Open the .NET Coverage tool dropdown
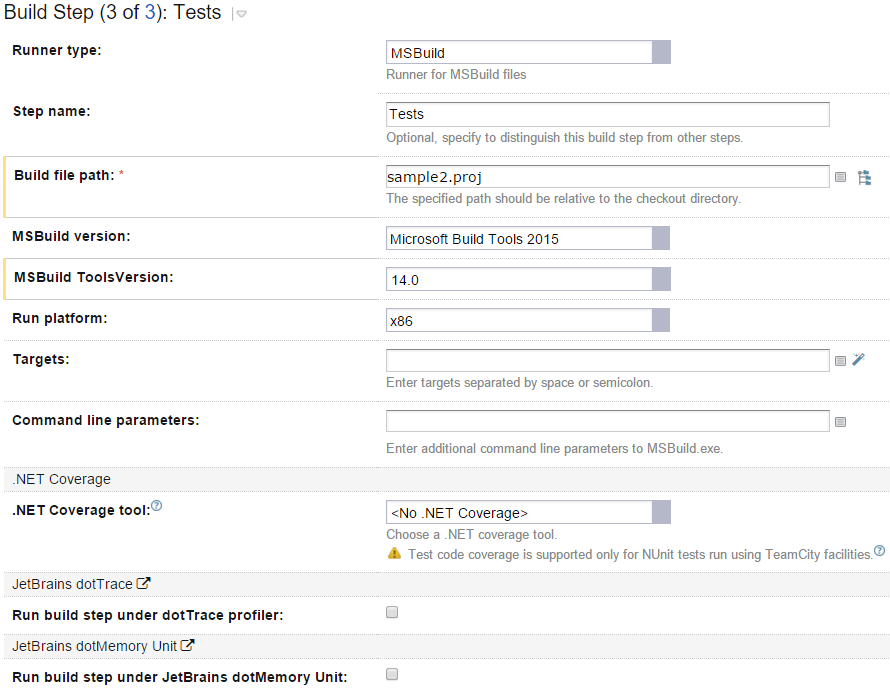Screen dimensions: 890x691 click(661, 512)
